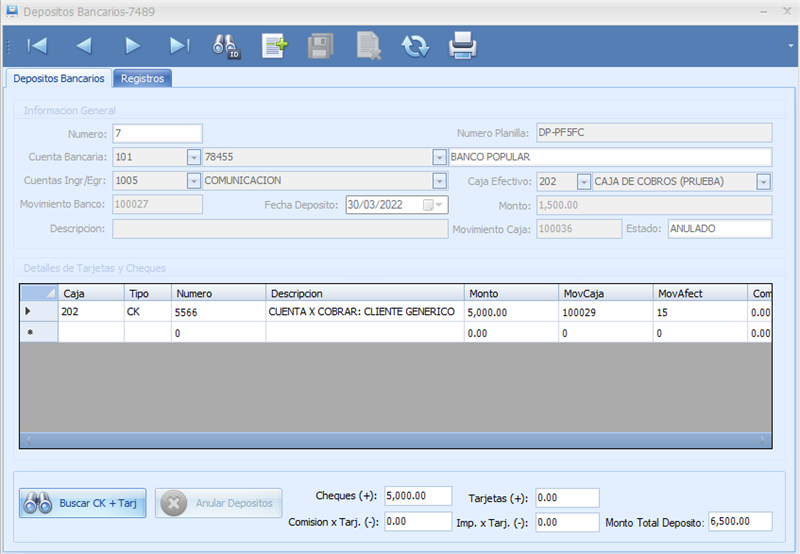The image size is (800, 554).
Task: Open Fecha Deposito date picker dropdown
Action: click(439, 205)
